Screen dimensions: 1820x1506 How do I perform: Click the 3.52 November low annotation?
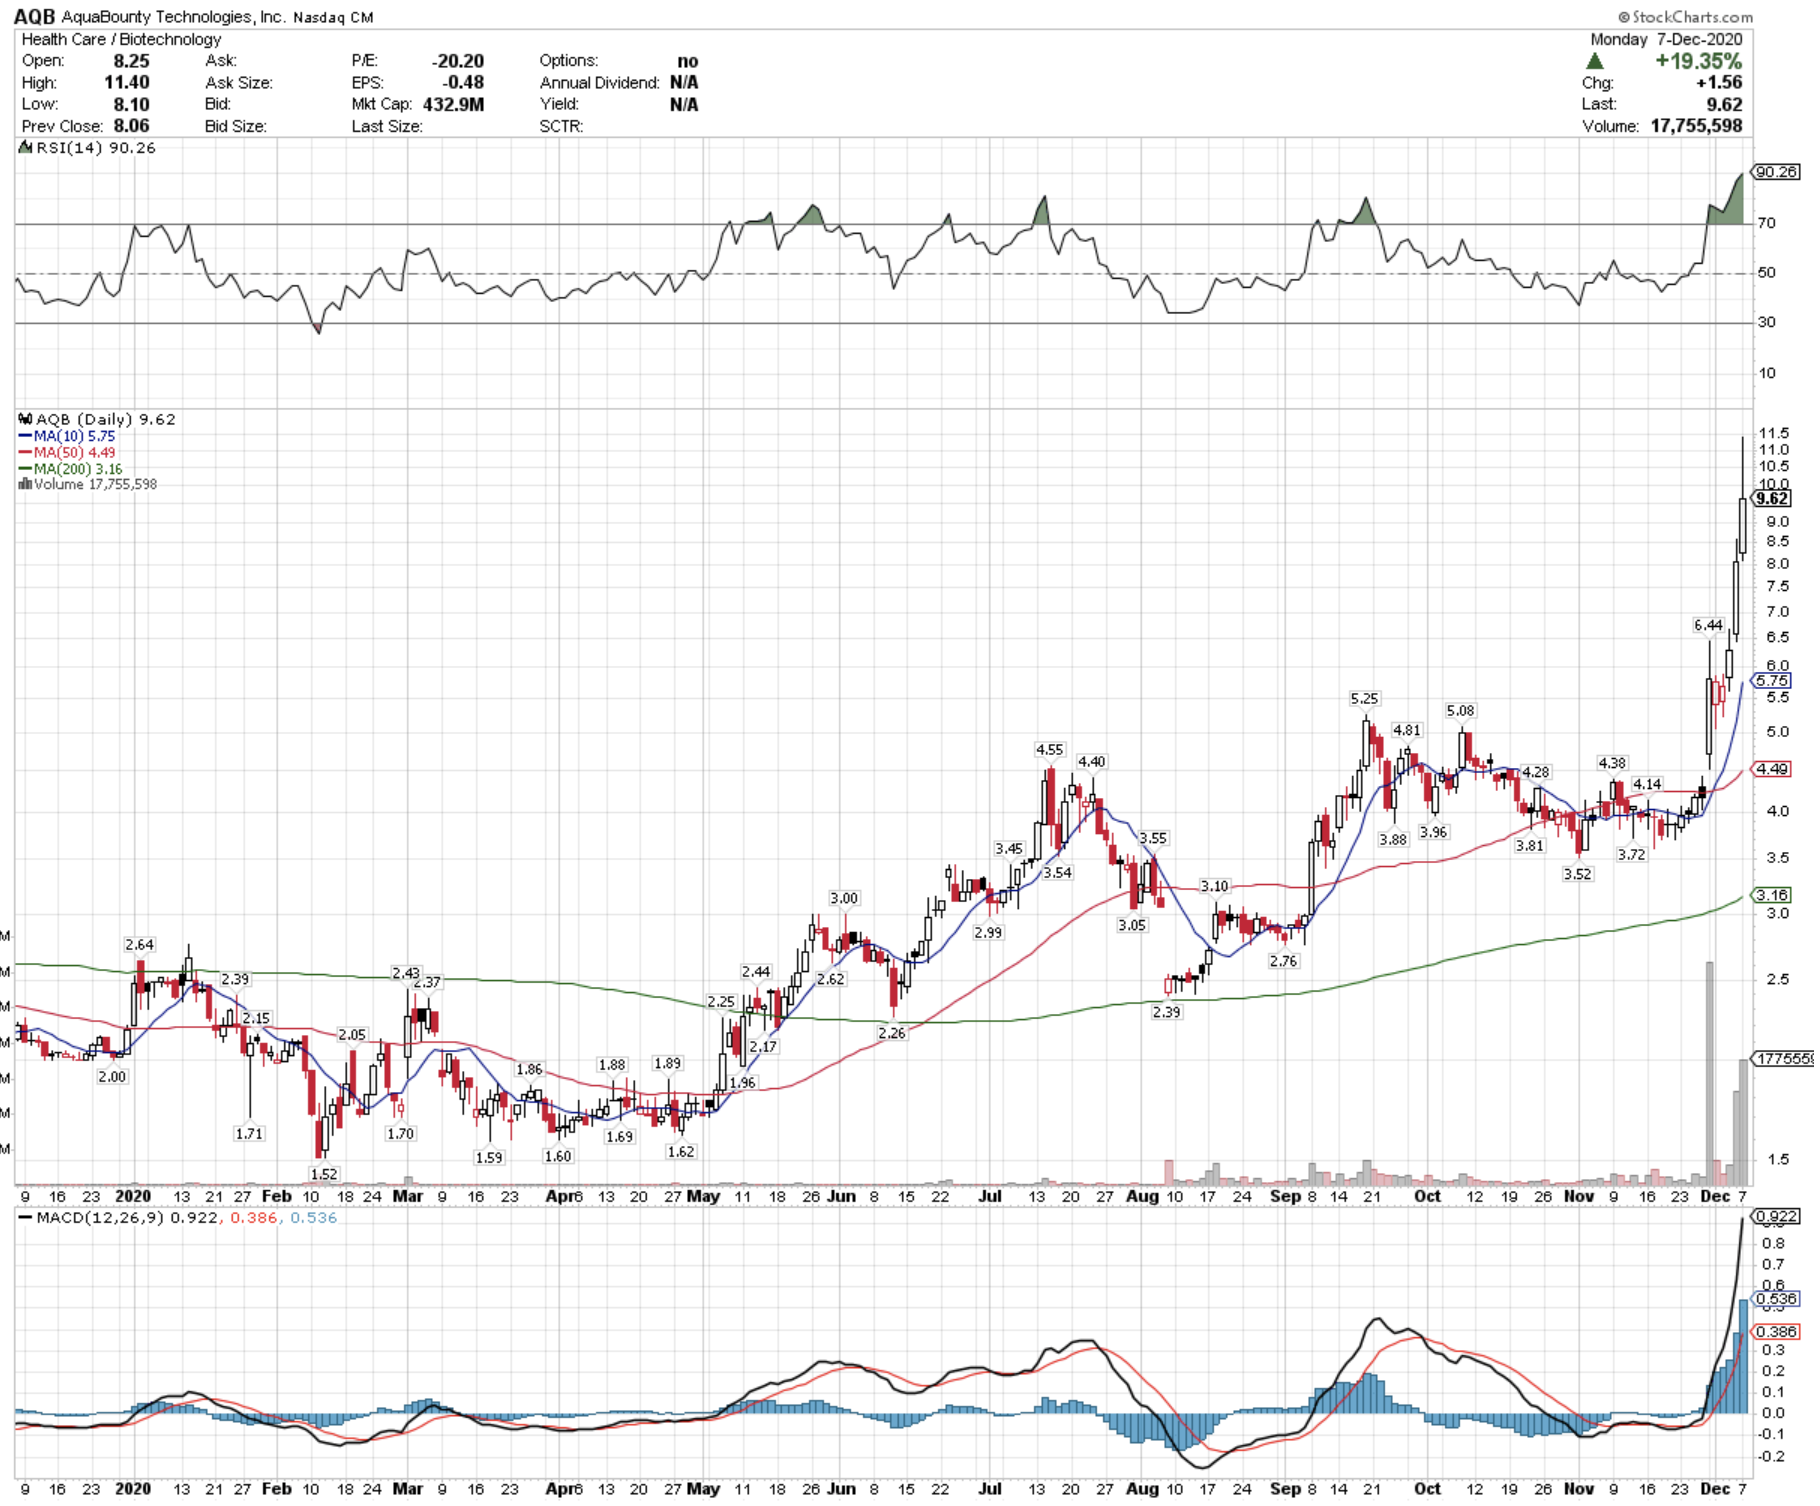[x=1577, y=875]
